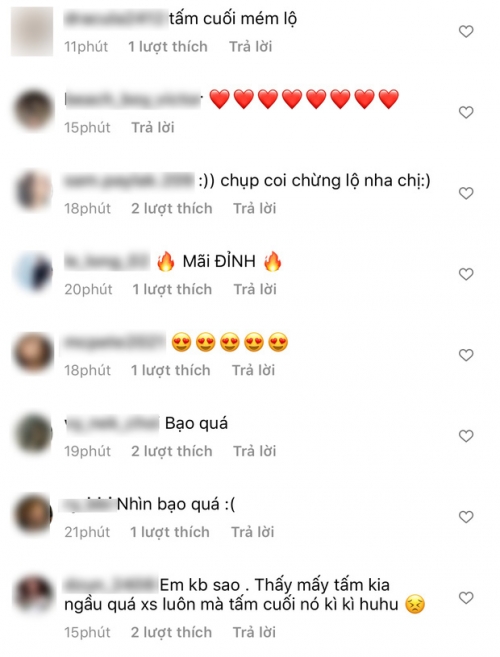500x657 pixels.
Task: Reply to the 'Bạo quá' comment
Action: coord(255,451)
